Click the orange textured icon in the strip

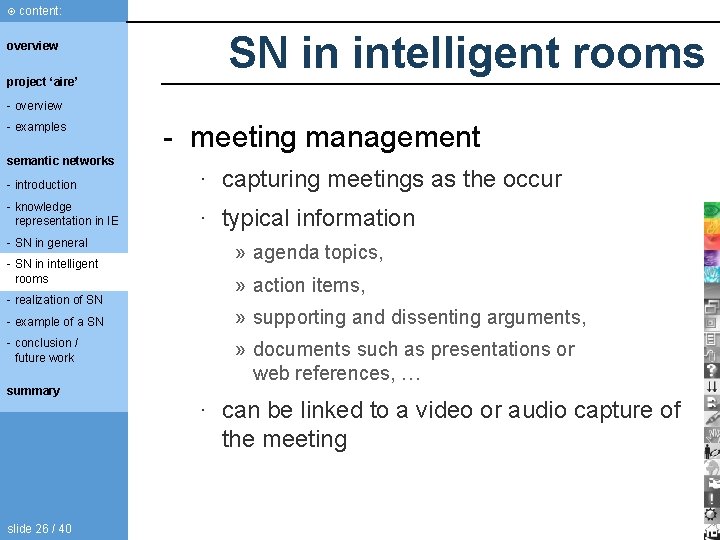[x=712, y=226]
